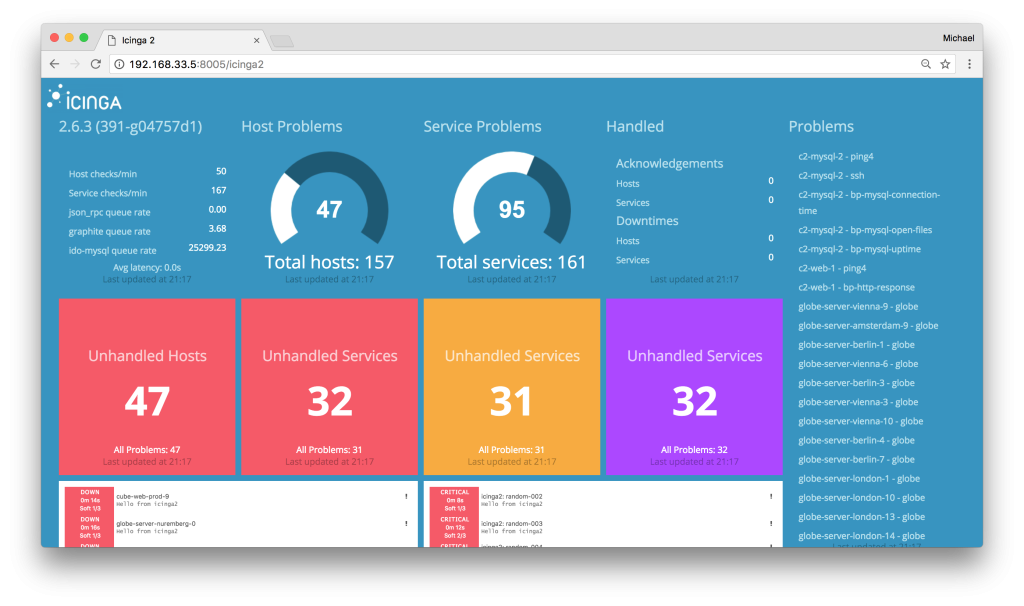Bookmark the page via the star icon
The width and height of the screenshot is (1024, 606).
pos(945,63)
